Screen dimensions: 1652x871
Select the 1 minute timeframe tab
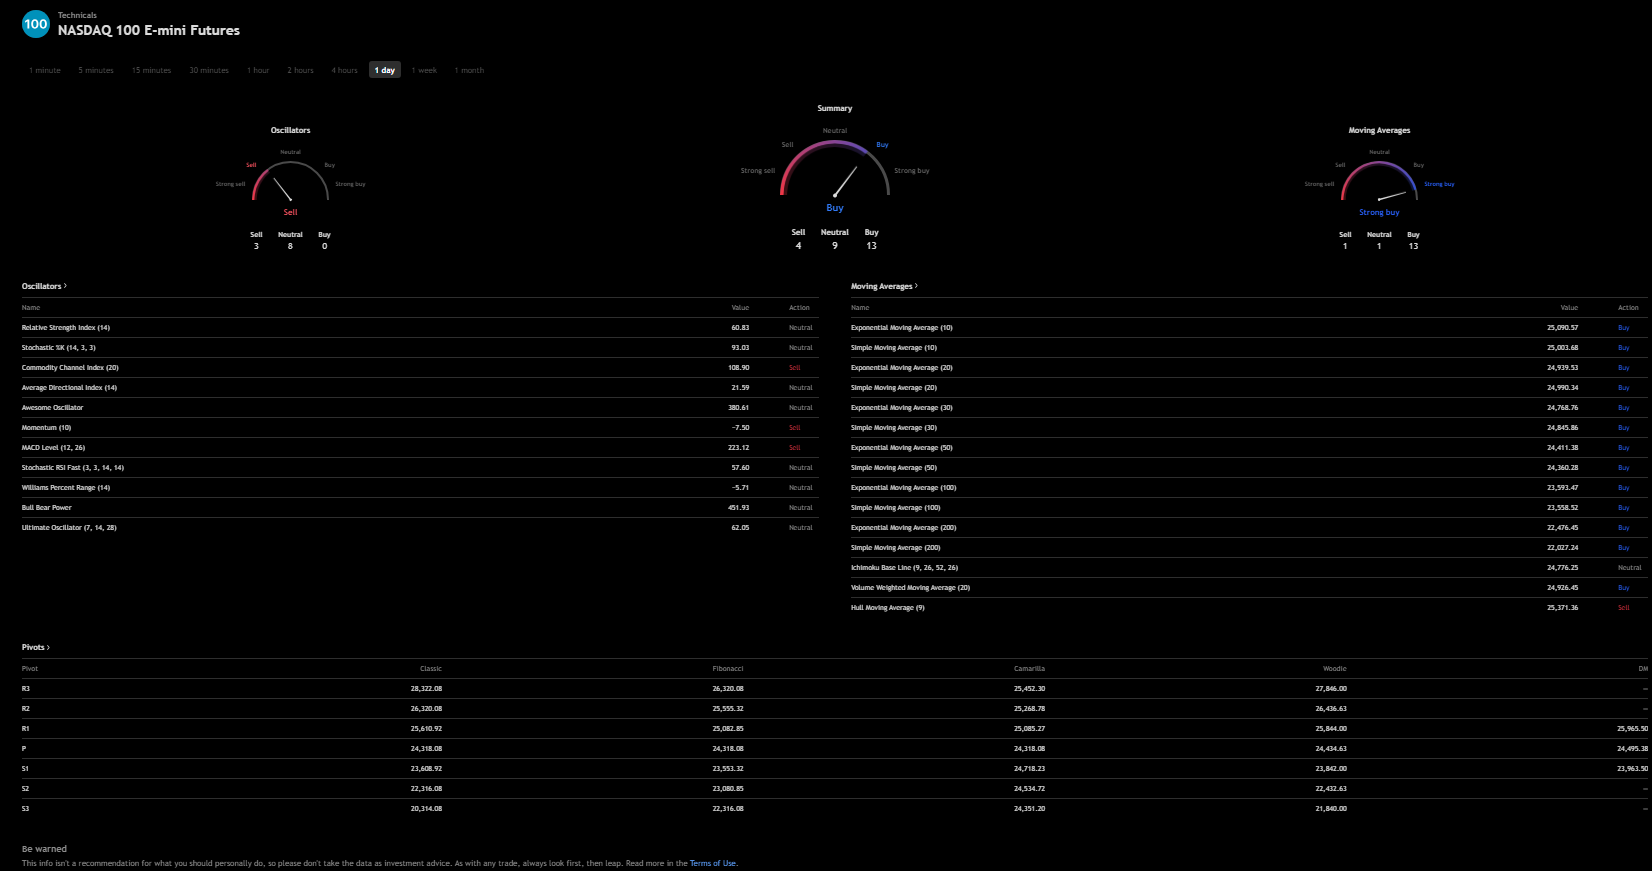tap(45, 70)
